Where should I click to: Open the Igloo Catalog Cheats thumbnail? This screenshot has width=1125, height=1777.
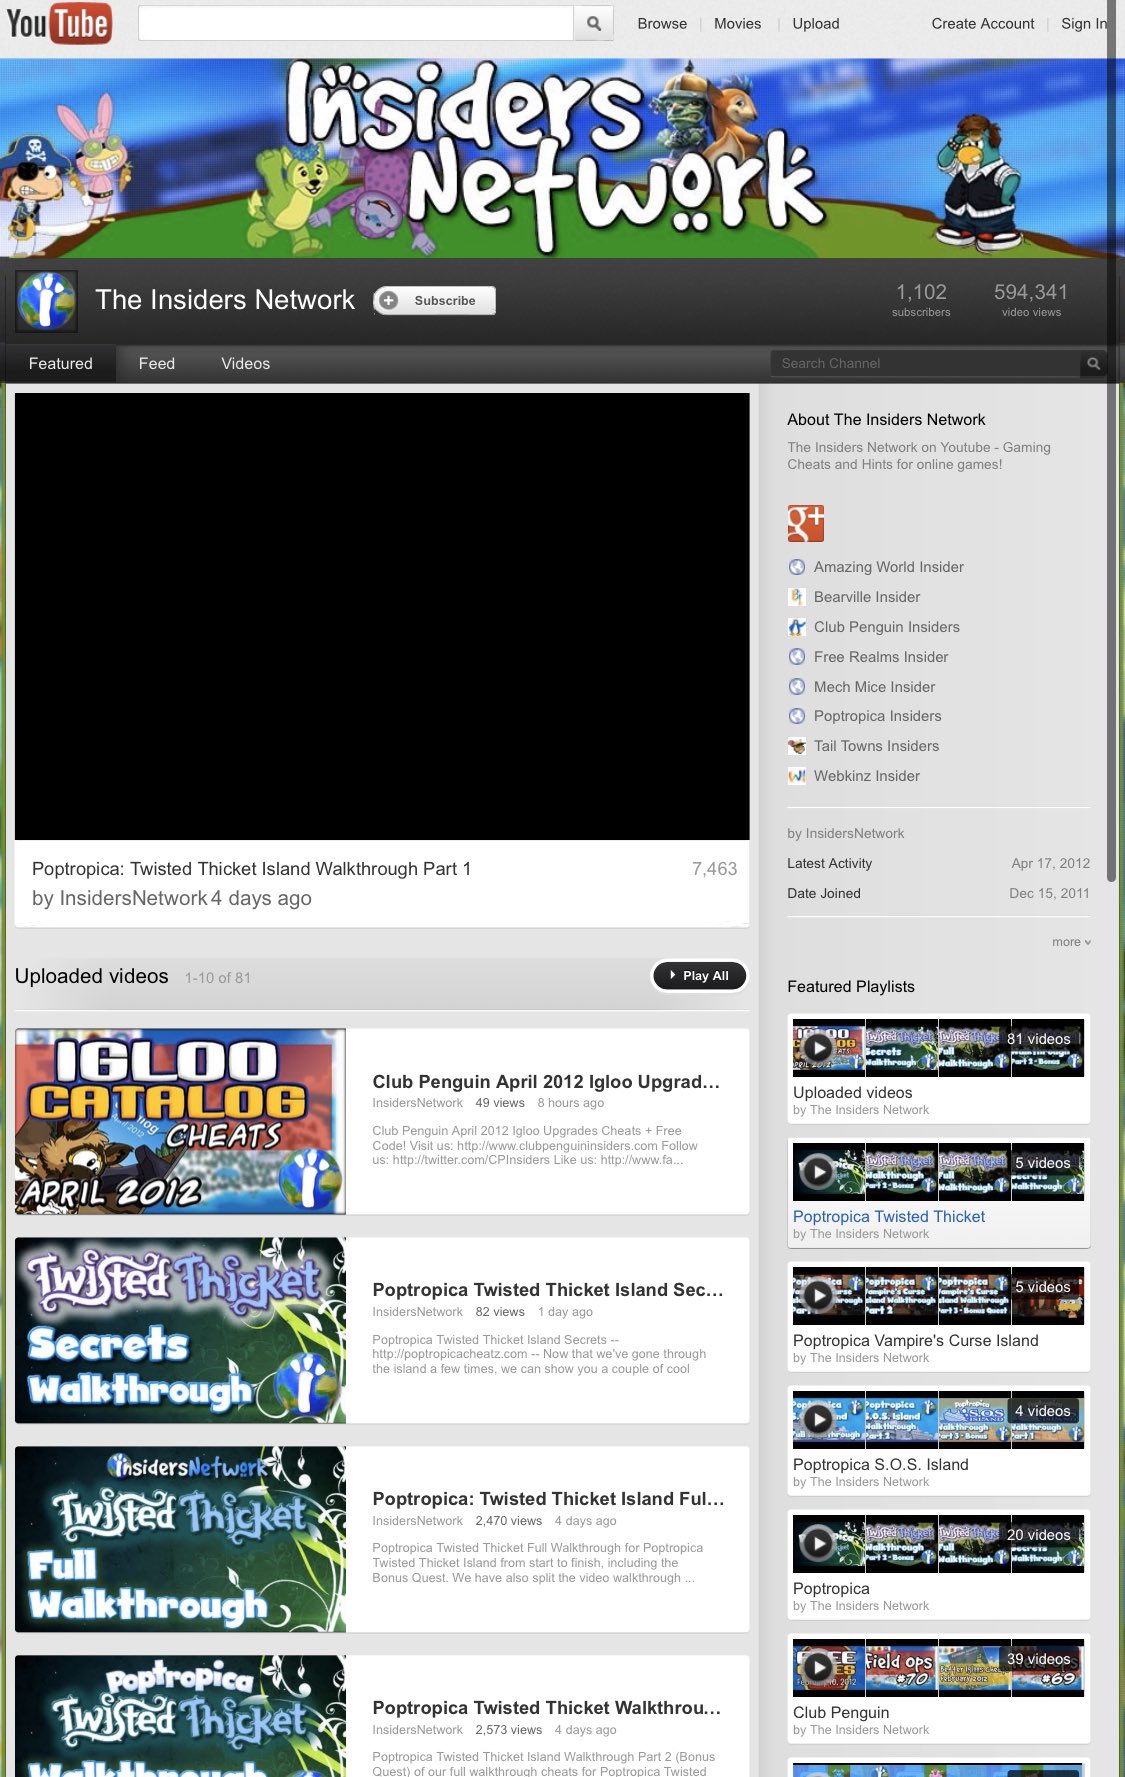[180, 1121]
